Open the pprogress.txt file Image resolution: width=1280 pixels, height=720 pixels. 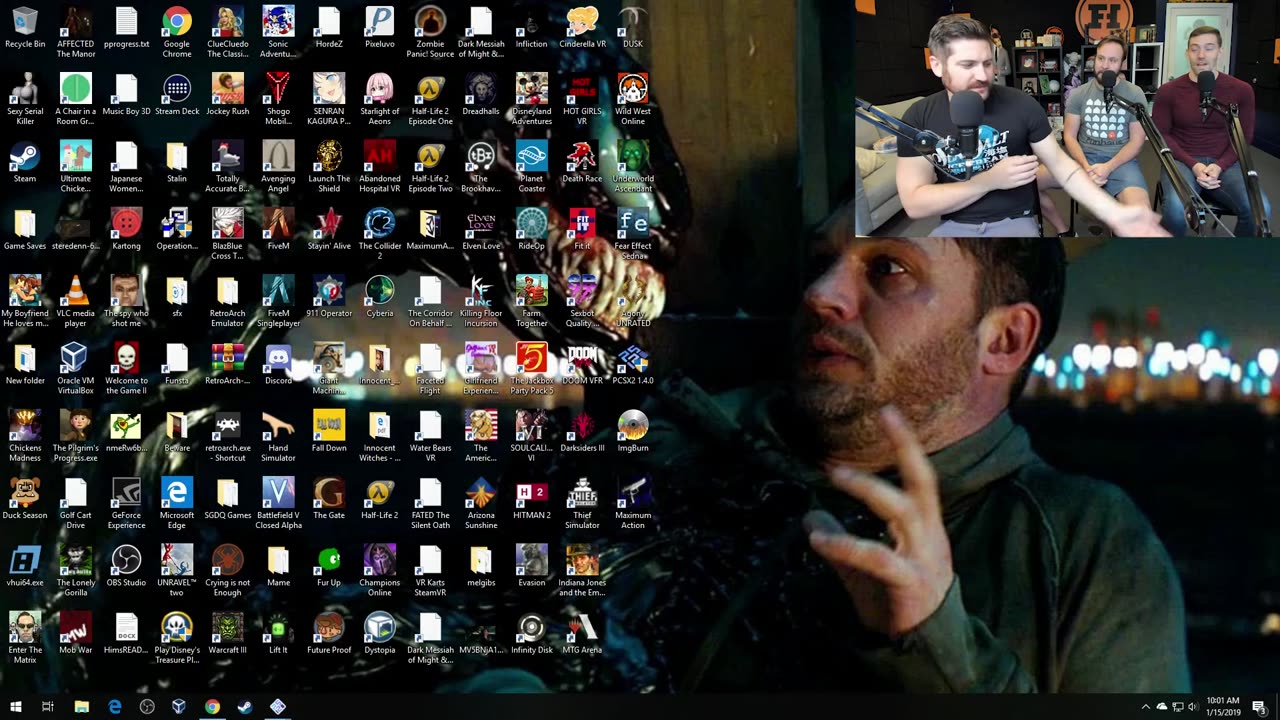point(126,28)
